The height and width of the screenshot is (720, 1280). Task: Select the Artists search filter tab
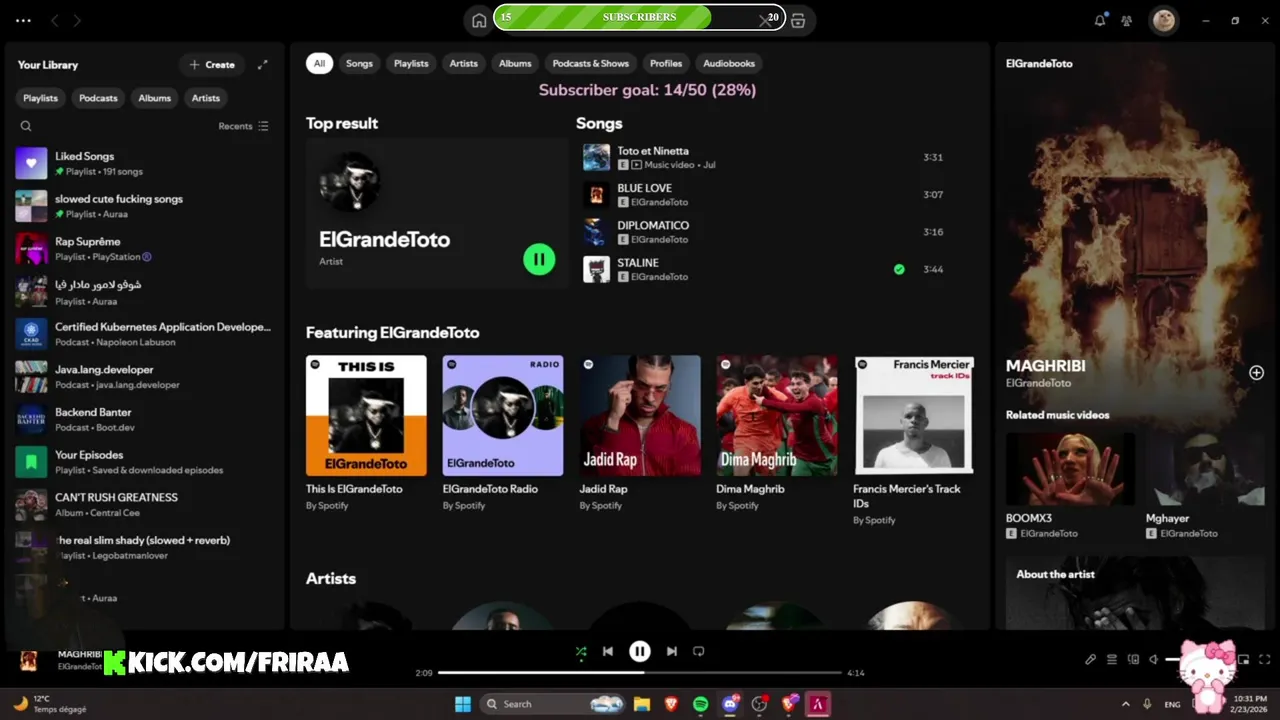click(x=464, y=63)
